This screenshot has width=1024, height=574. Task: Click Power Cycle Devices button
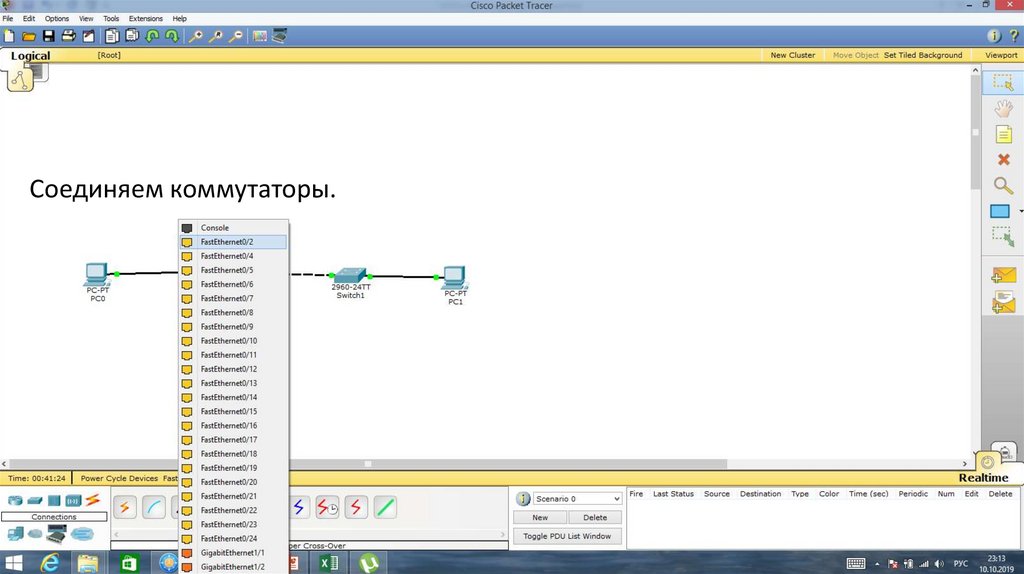119,479
